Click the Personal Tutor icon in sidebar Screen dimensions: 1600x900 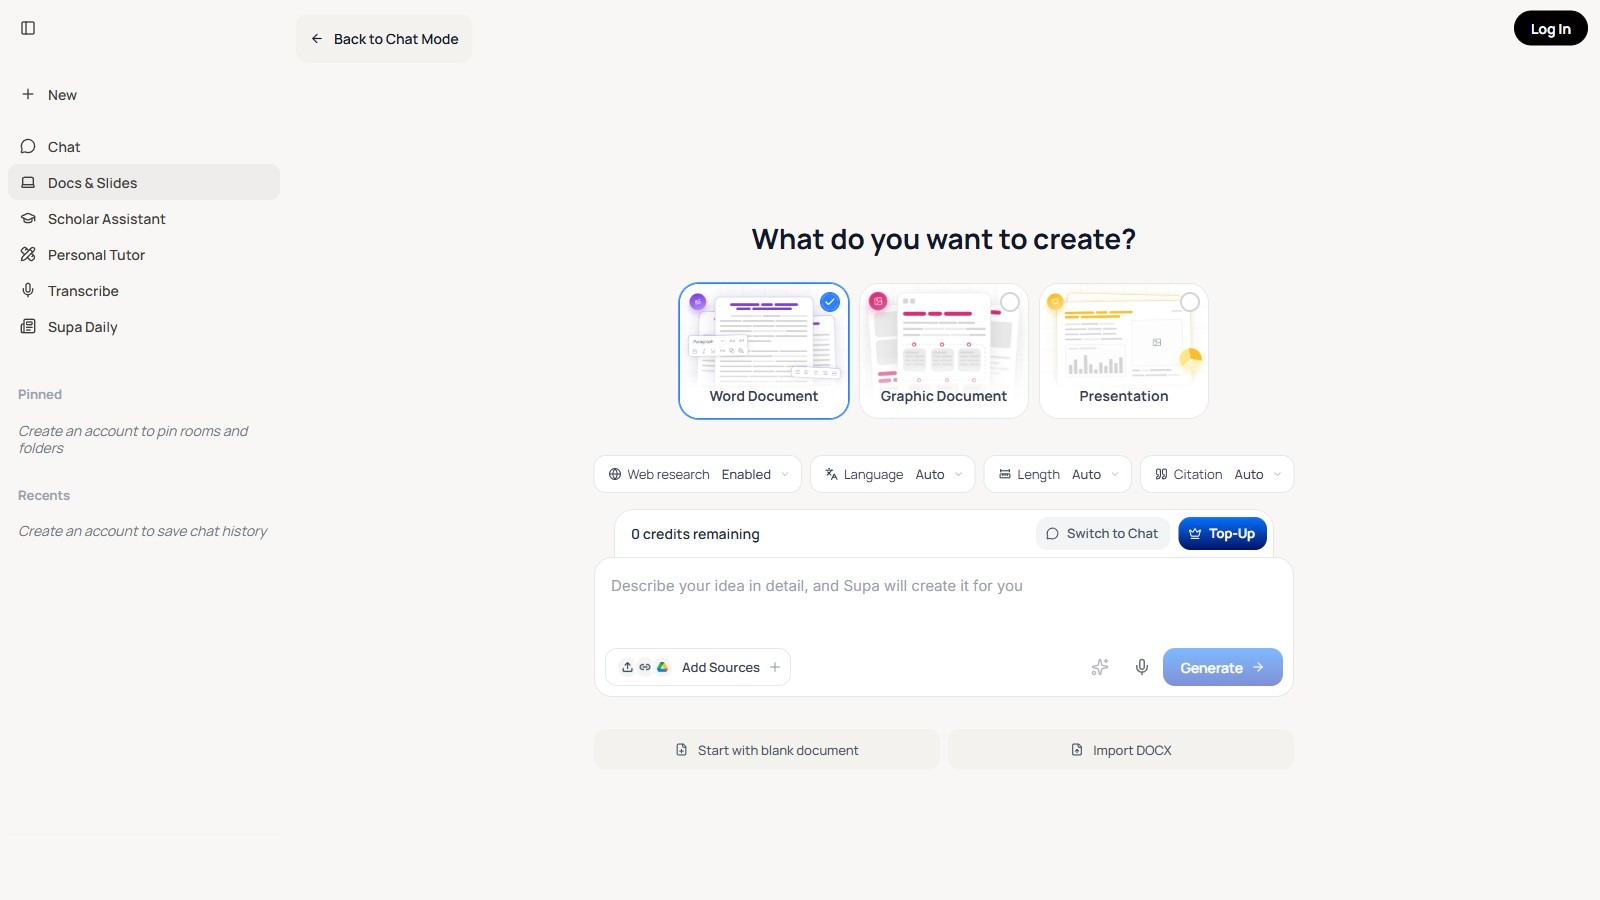pos(28,254)
